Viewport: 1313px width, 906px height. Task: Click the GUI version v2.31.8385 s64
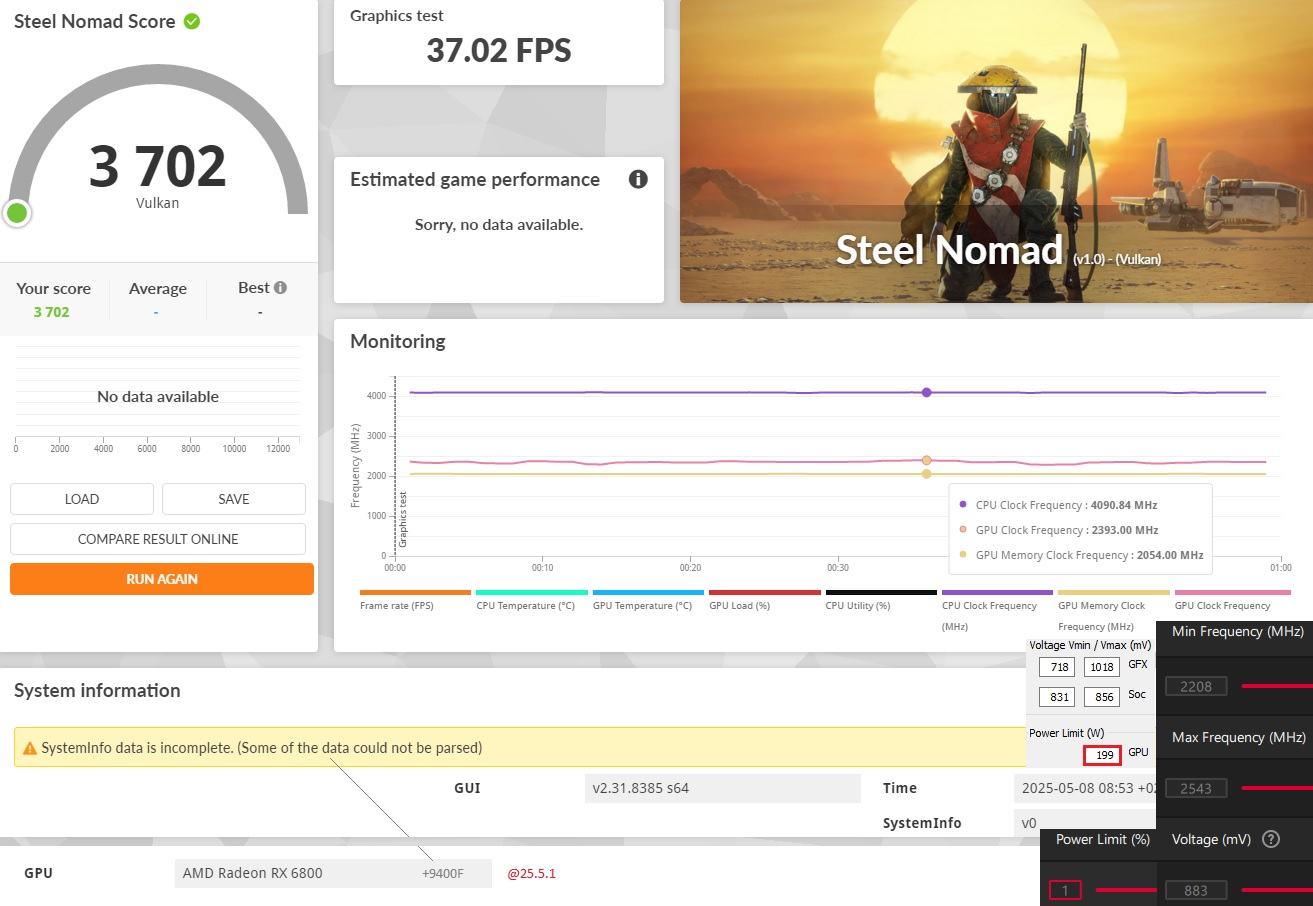722,788
